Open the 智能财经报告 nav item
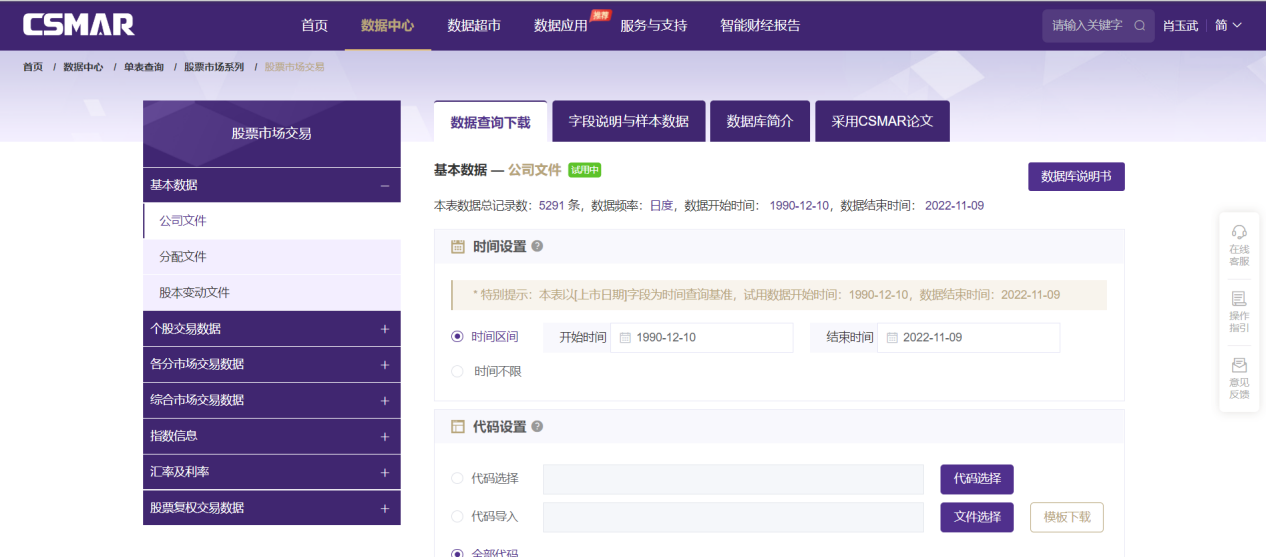The height and width of the screenshot is (557, 1266). tap(760, 26)
